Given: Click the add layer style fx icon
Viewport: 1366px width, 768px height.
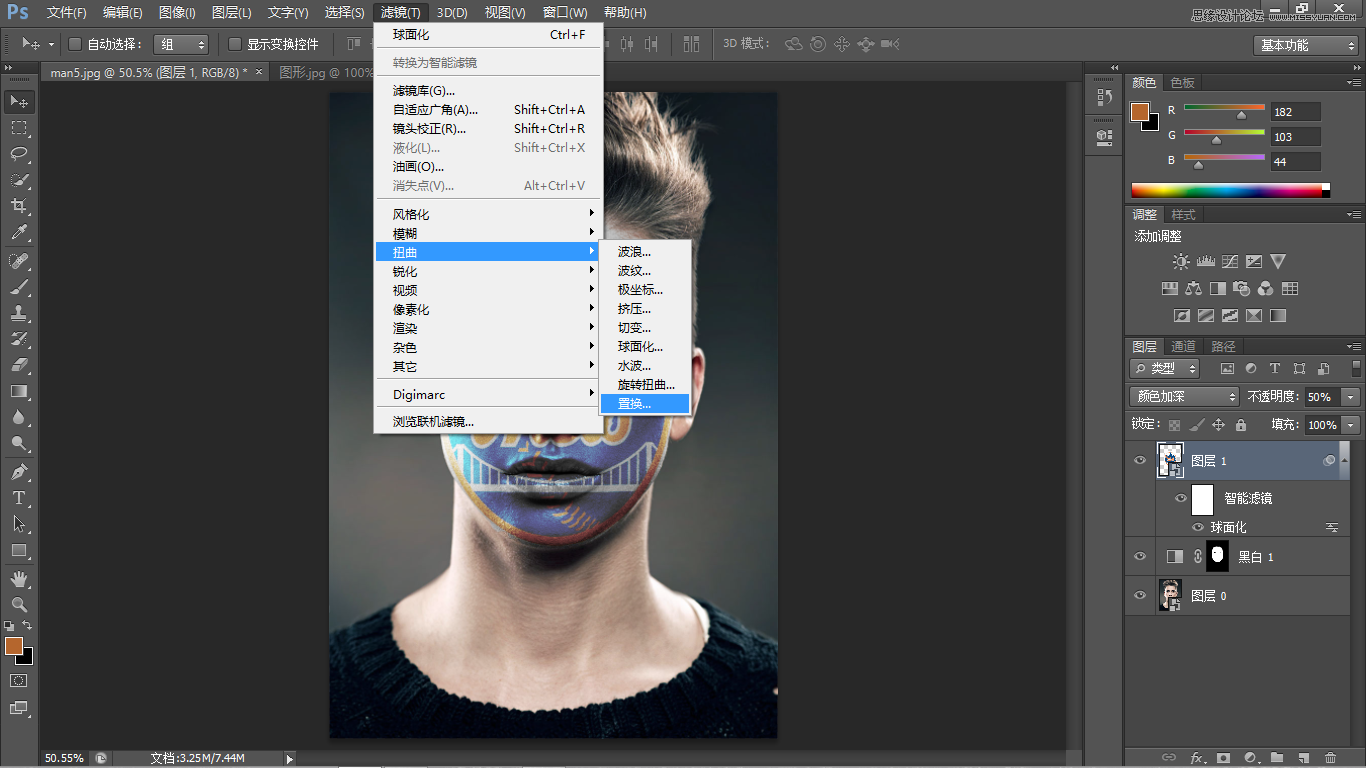Looking at the screenshot, I should (1195, 758).
